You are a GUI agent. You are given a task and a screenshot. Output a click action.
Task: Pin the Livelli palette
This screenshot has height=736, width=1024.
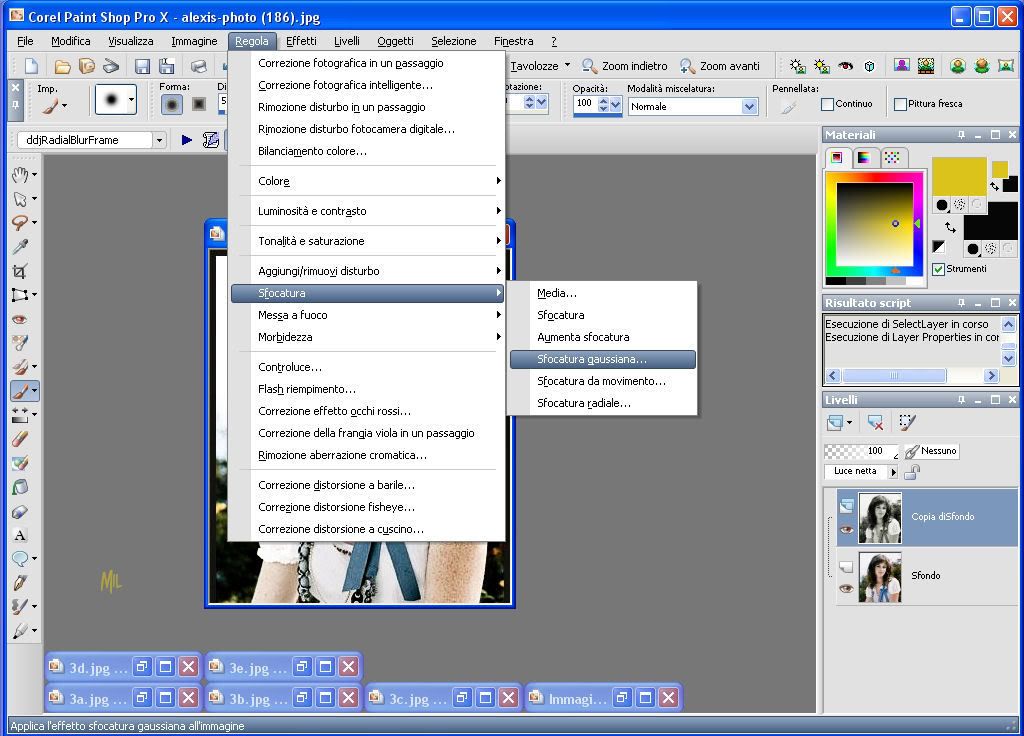point(961,399)
